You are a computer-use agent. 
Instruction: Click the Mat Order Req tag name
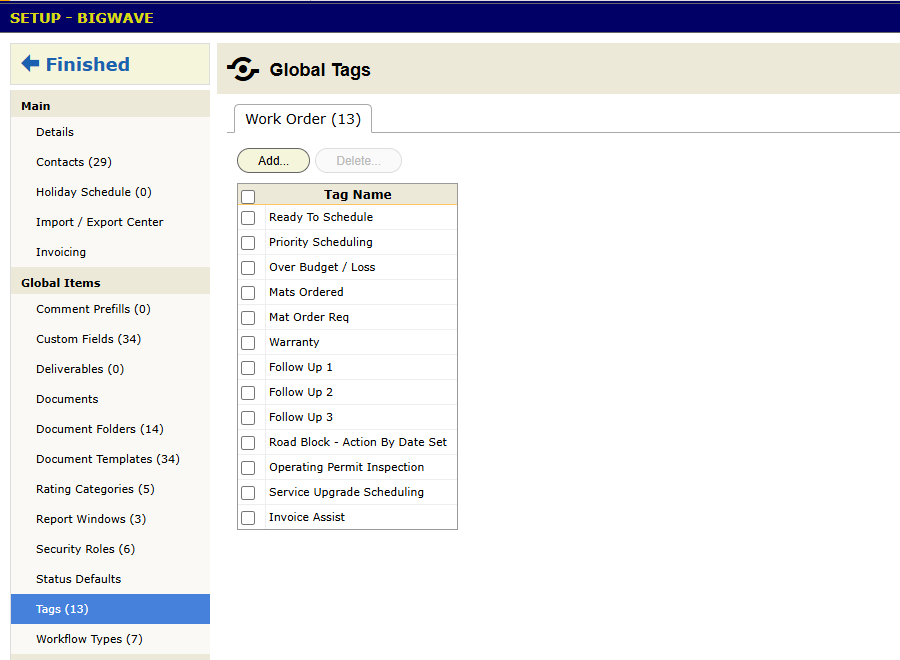(309, 317)
